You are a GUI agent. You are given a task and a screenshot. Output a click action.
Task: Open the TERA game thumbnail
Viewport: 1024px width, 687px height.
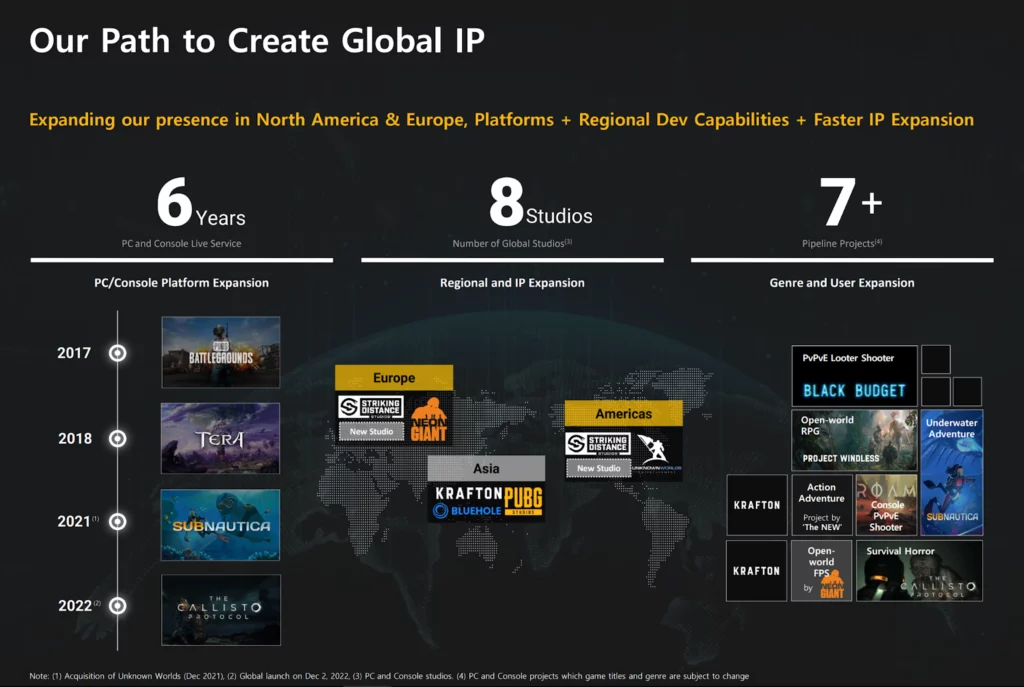(x=221, y=438)
